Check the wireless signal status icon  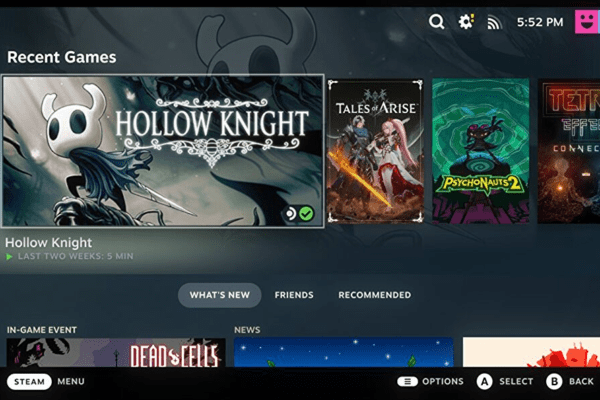(x=494, y=23)
